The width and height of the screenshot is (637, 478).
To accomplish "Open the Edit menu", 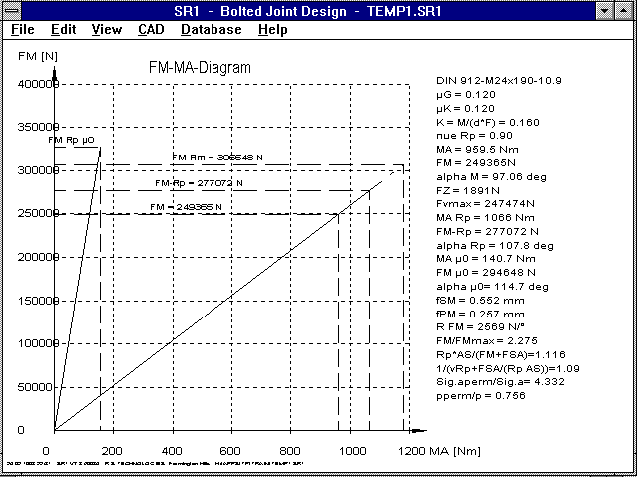I will (x=63, y=30).
